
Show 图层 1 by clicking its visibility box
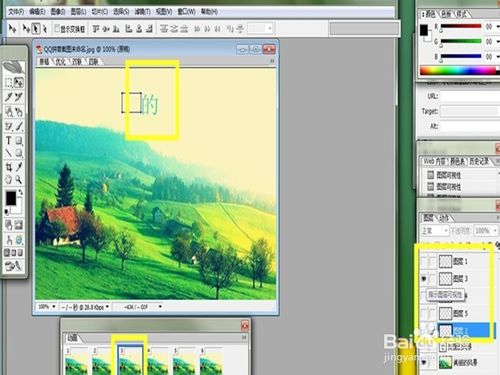tap(424, 261)
